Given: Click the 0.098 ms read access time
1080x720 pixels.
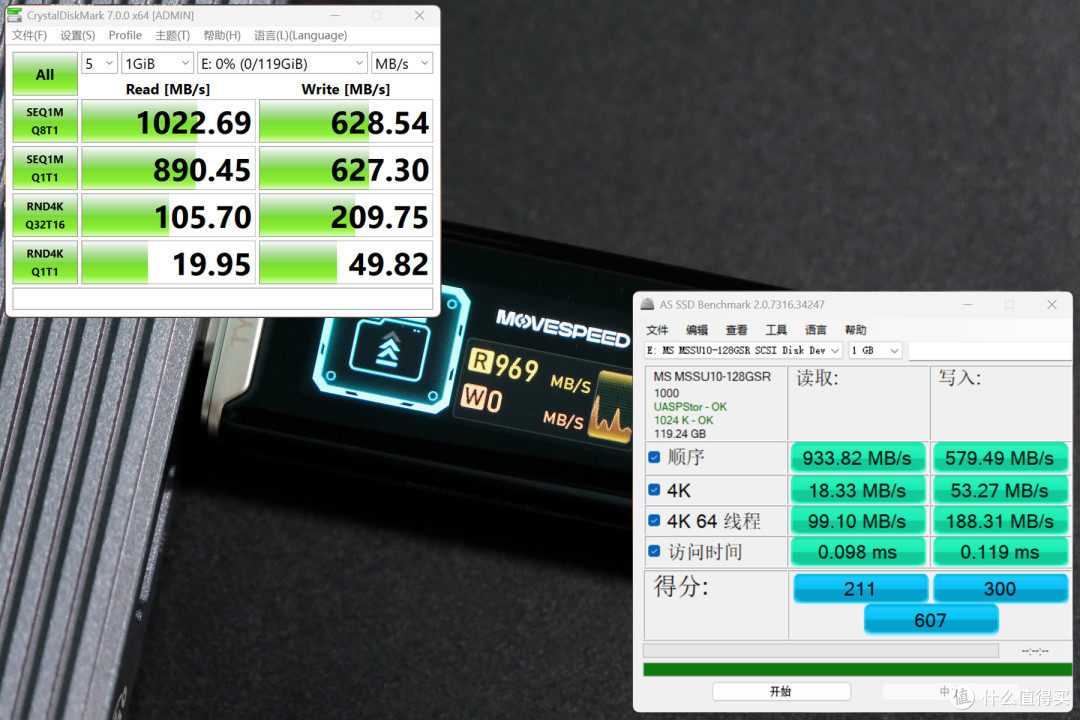Looking at the screenshot, I should pos(858,553).
